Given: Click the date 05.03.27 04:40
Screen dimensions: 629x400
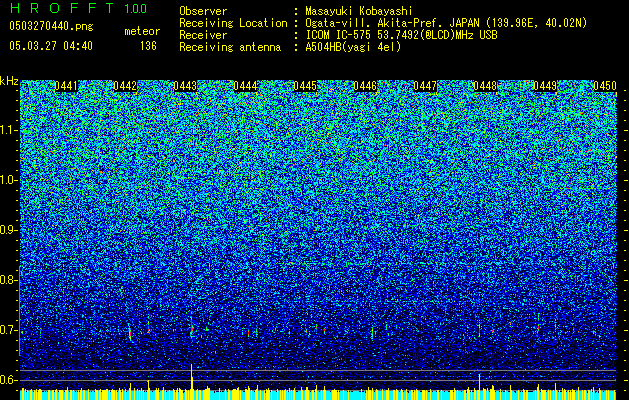Looking at the screenshot, I should pyautogui.click(x=51, y=46).
